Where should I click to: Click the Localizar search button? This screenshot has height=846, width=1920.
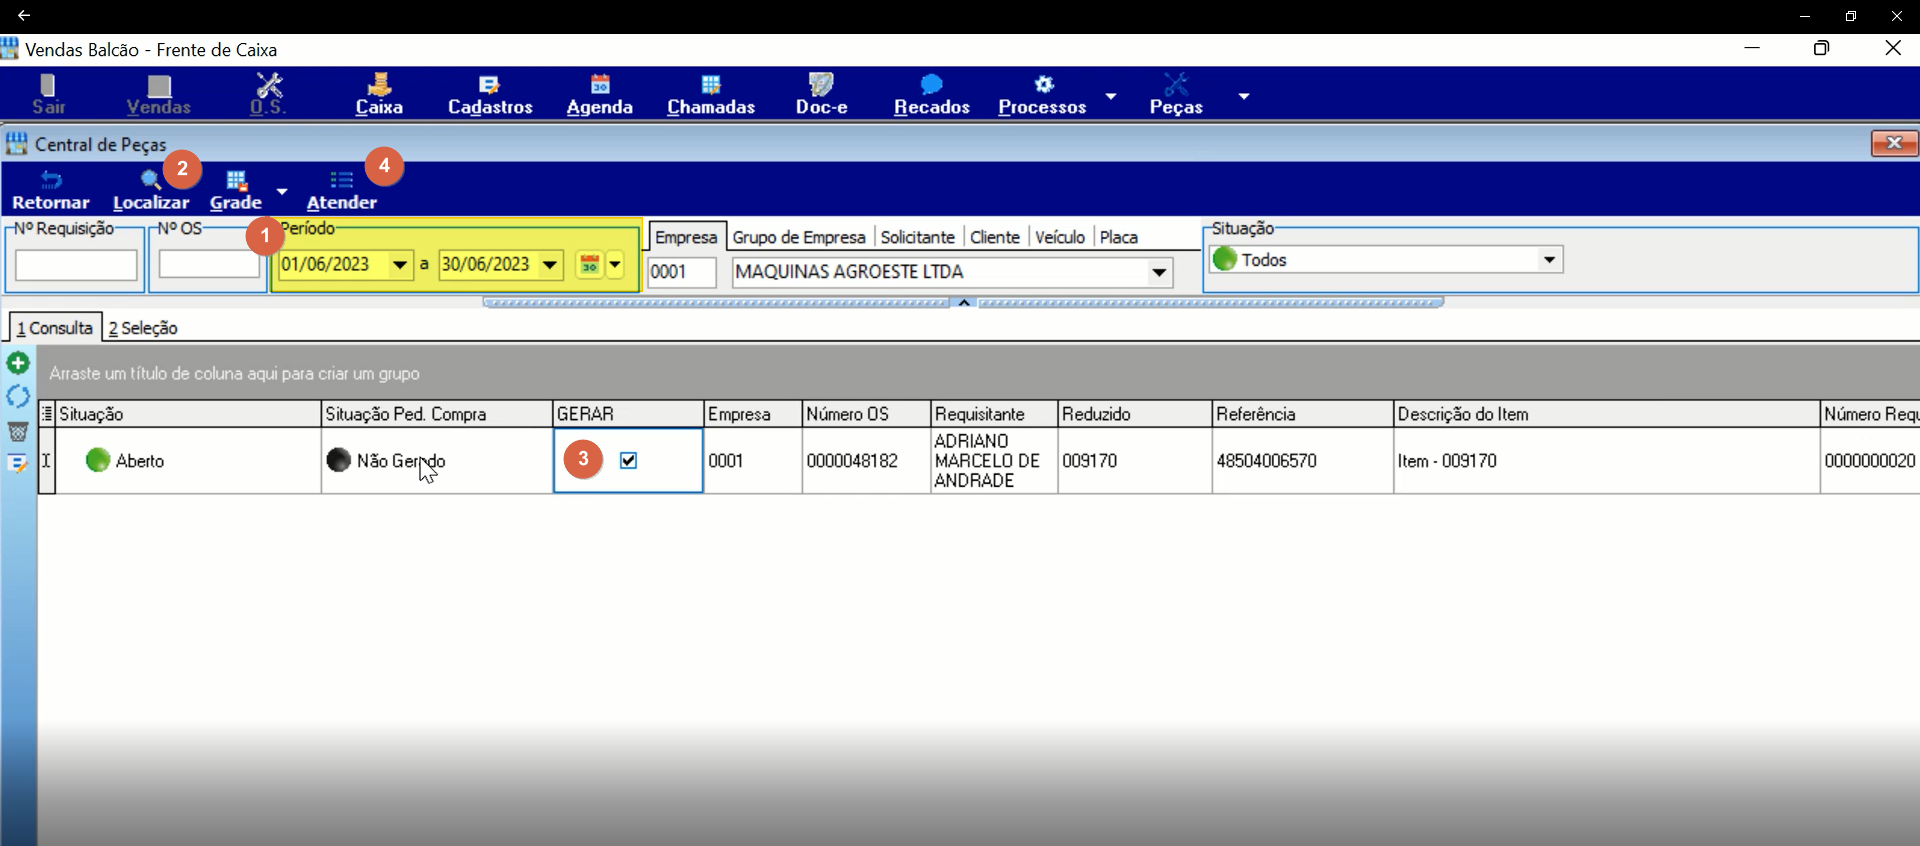(151, 190)
